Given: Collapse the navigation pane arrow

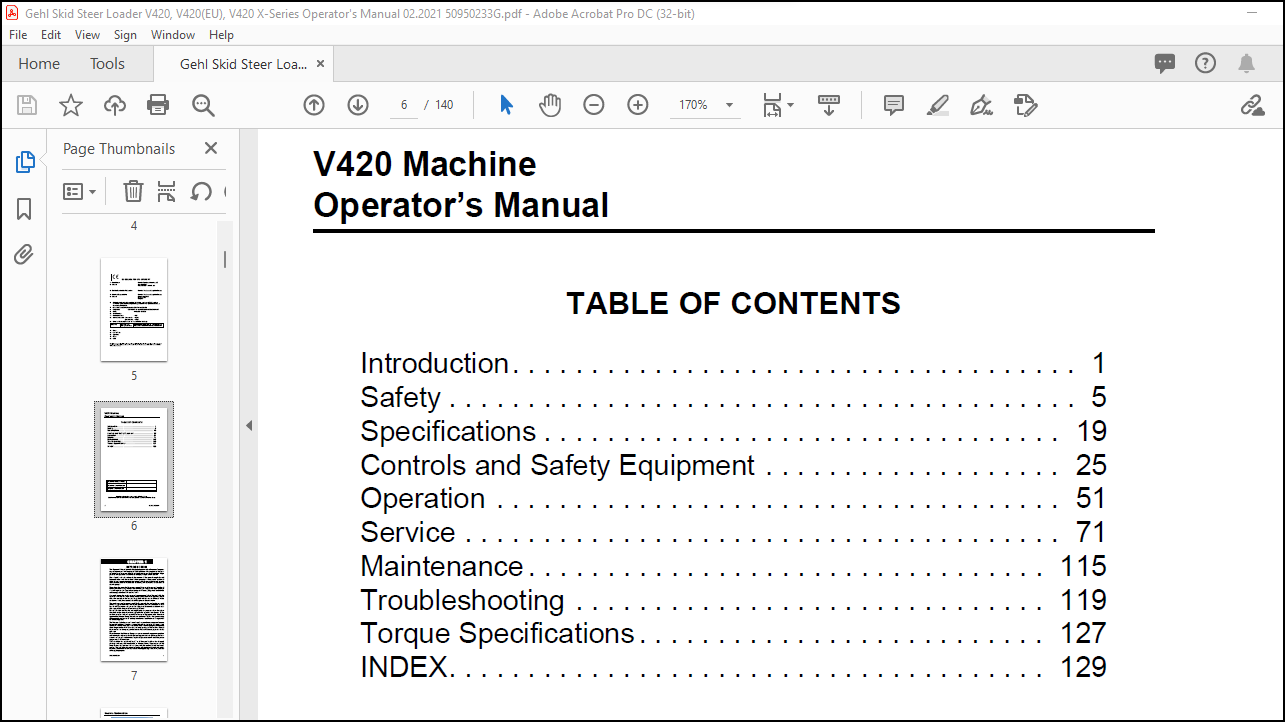Looking at the screenshot, I should 249,426.
